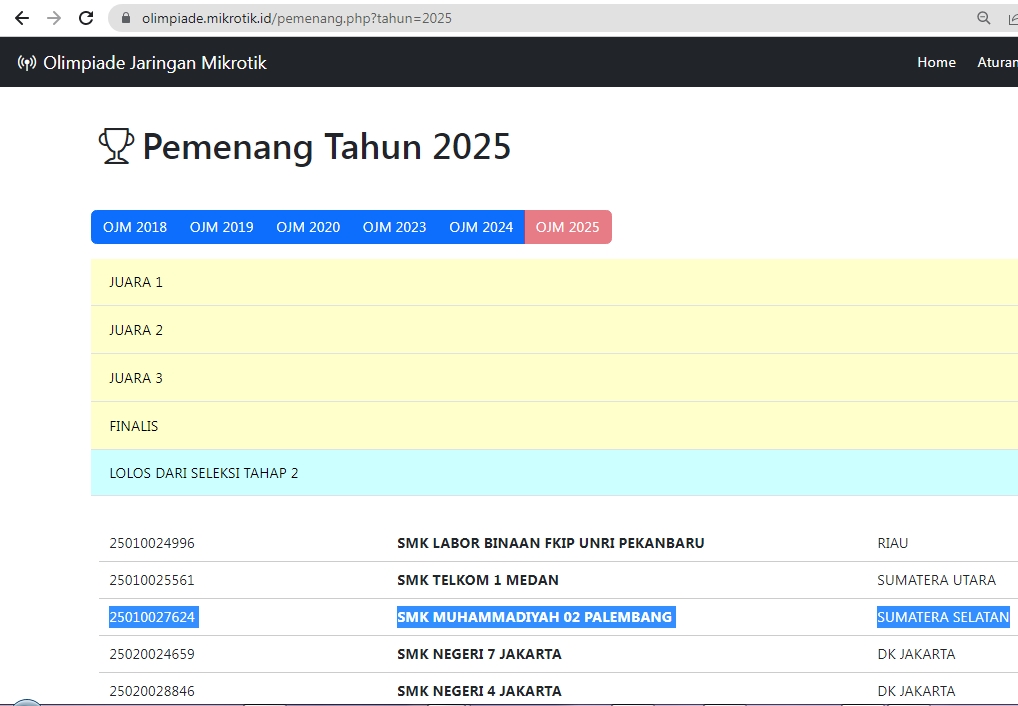Expand the JUARA 1 section
This screenshot has height=706, width=1018.
(136, 282)
